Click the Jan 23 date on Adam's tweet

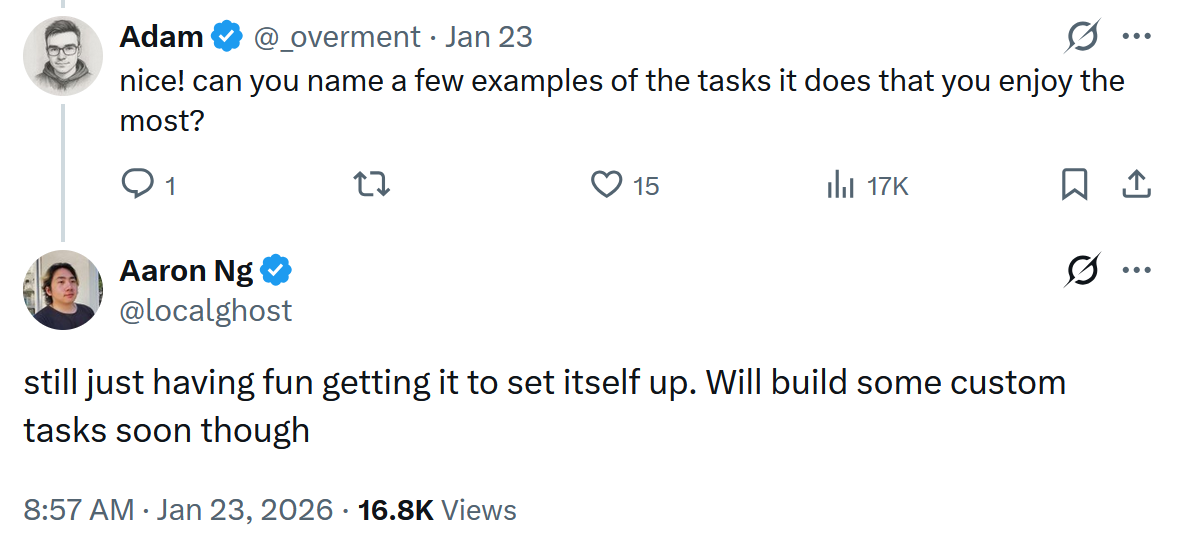pyautogui.click(x=488, y=38)
